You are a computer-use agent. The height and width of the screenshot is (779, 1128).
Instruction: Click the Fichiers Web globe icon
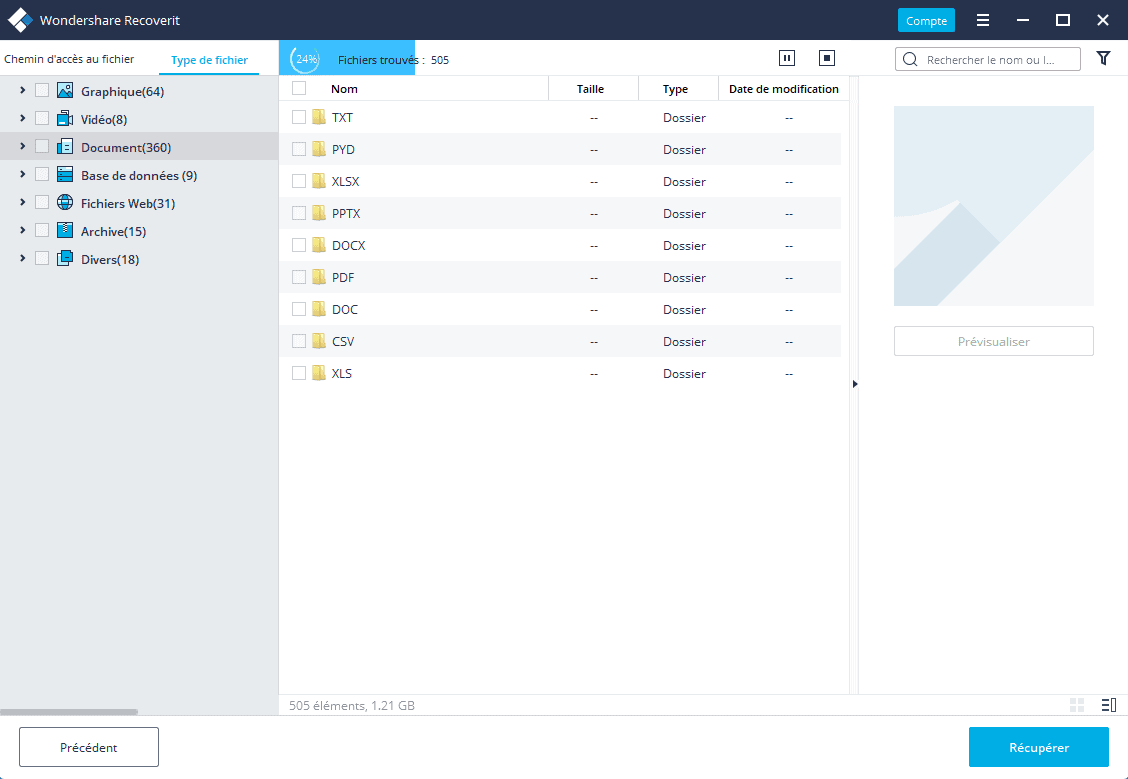tap(65, 203)
